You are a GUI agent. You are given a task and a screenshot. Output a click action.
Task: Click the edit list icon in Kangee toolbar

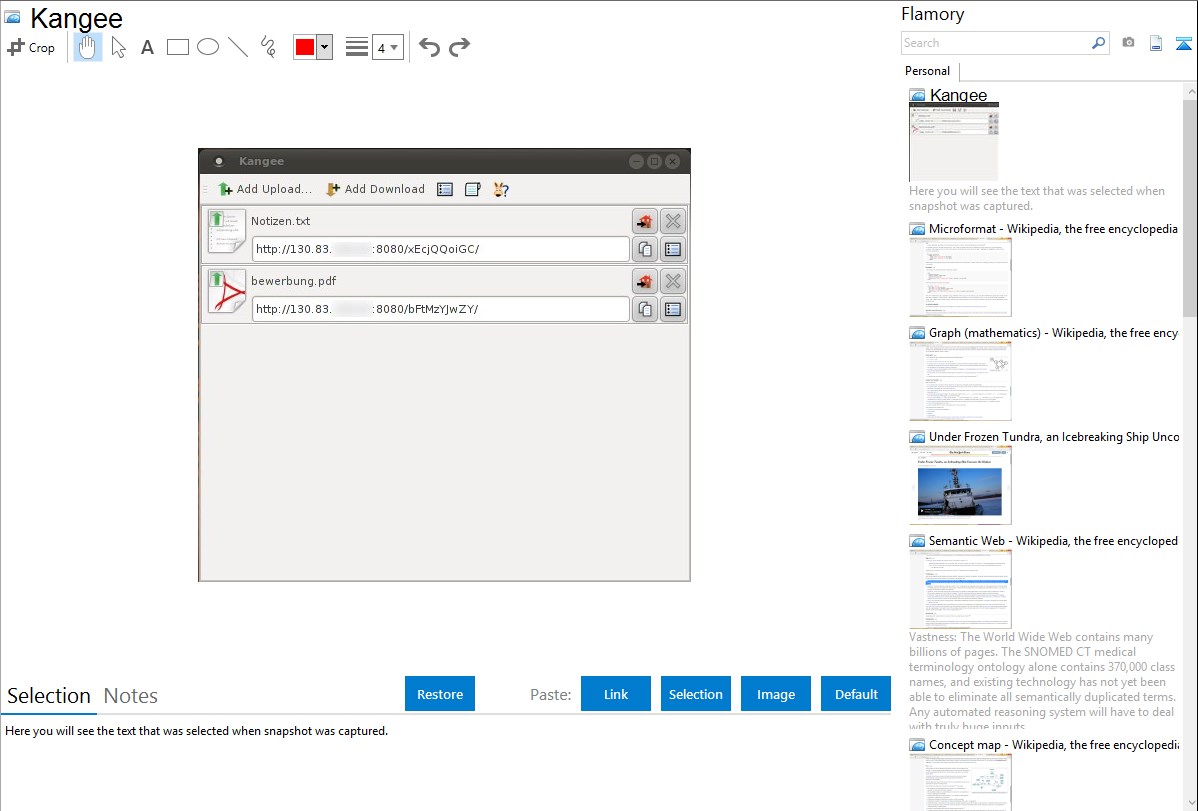coord(473,189)
